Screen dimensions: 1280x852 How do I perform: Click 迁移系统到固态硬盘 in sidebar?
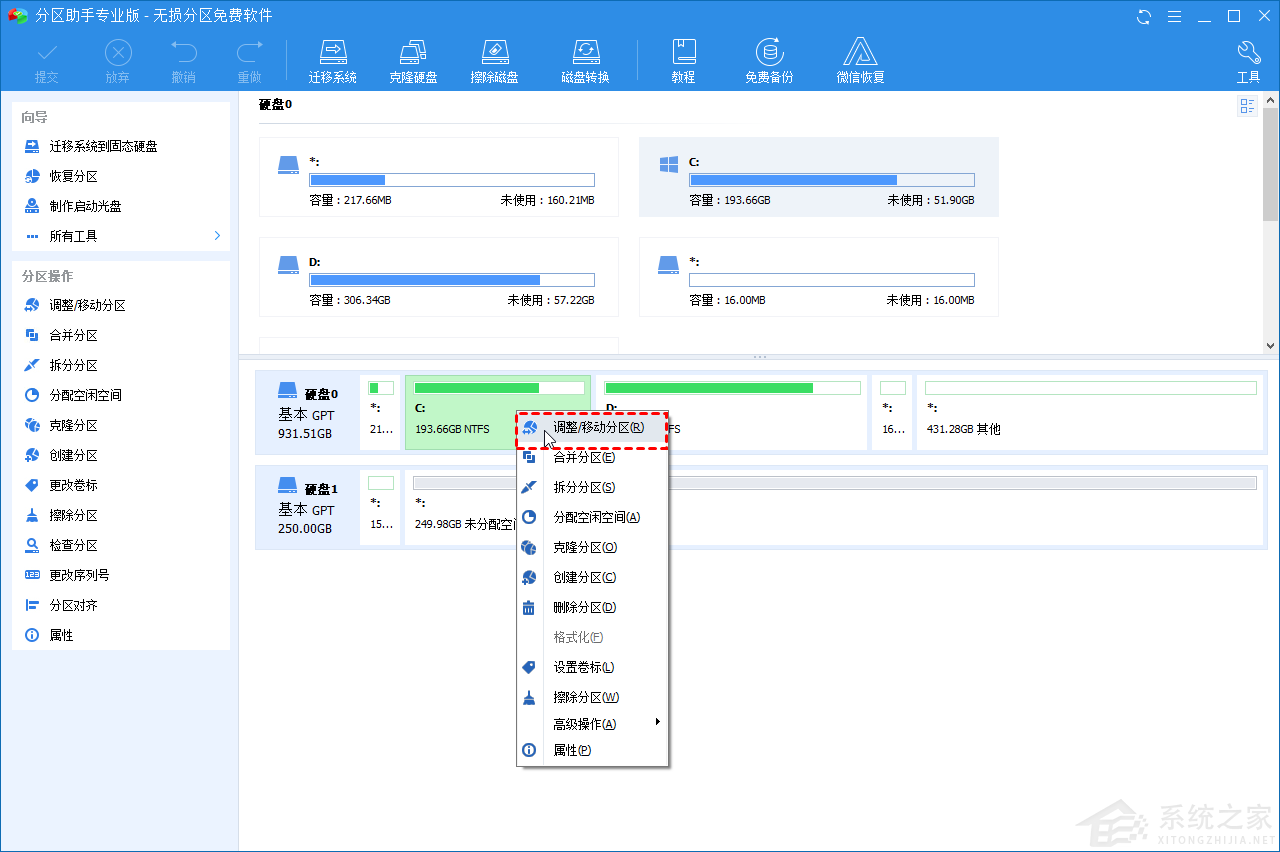(103, 146)
